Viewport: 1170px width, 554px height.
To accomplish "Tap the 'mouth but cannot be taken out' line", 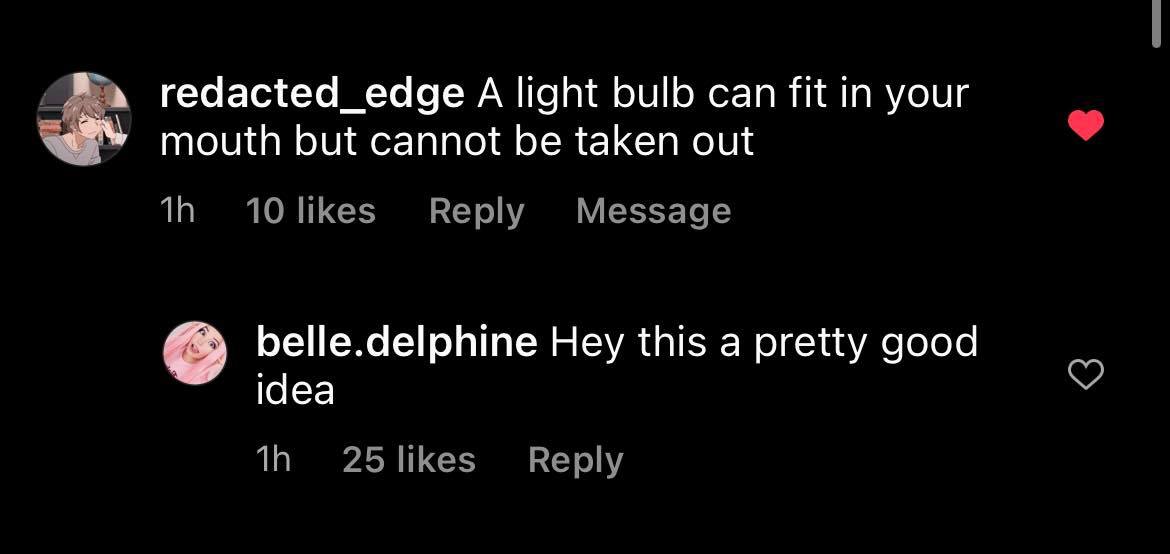I will point(457,142).
